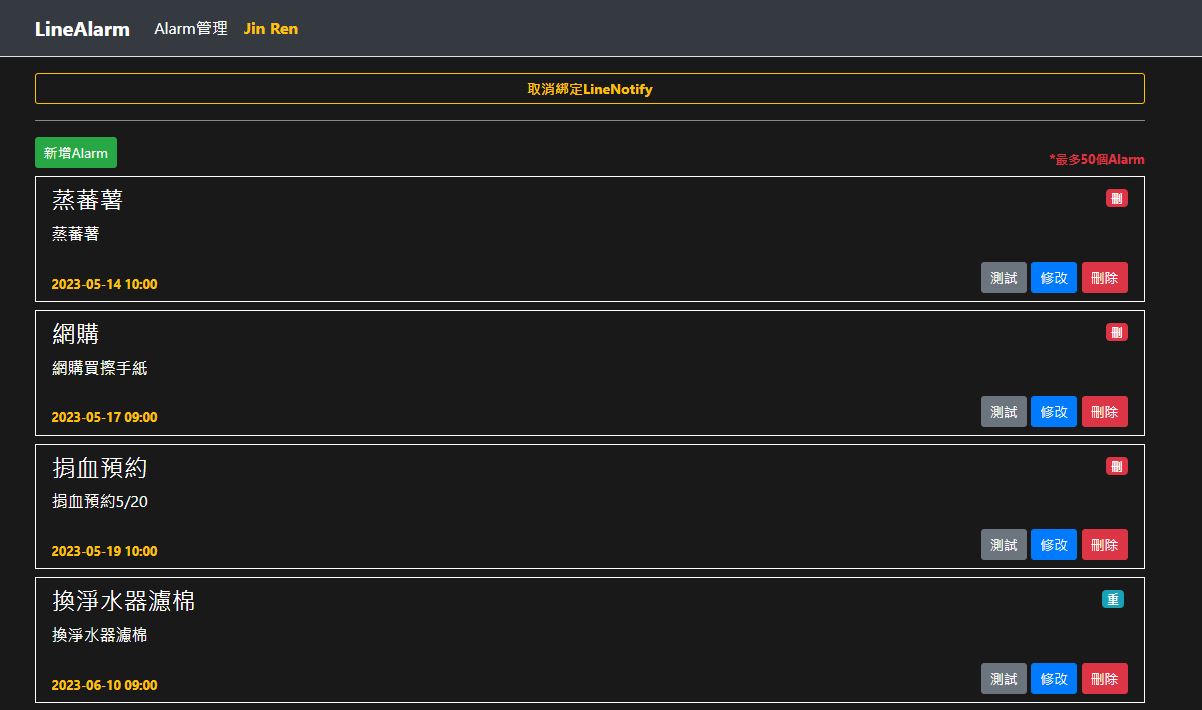Modify the 網購 alarm via 修改
1202x710 pixels.
pos(1054,412)
